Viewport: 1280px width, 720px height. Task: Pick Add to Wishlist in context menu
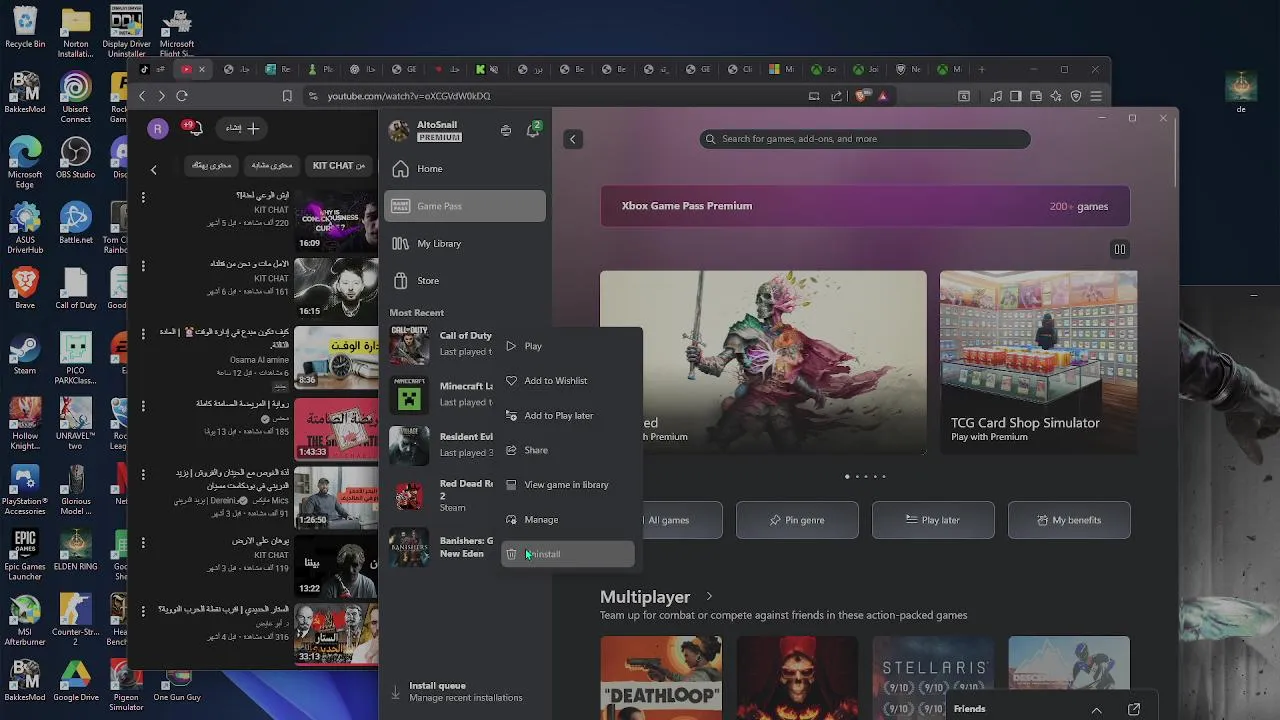pos(567,381)
